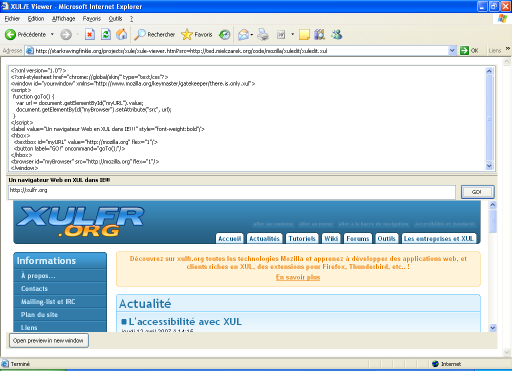Go back with the Précédente button
The width and height of the screenshot is (512, 371).
coord(25,34)
